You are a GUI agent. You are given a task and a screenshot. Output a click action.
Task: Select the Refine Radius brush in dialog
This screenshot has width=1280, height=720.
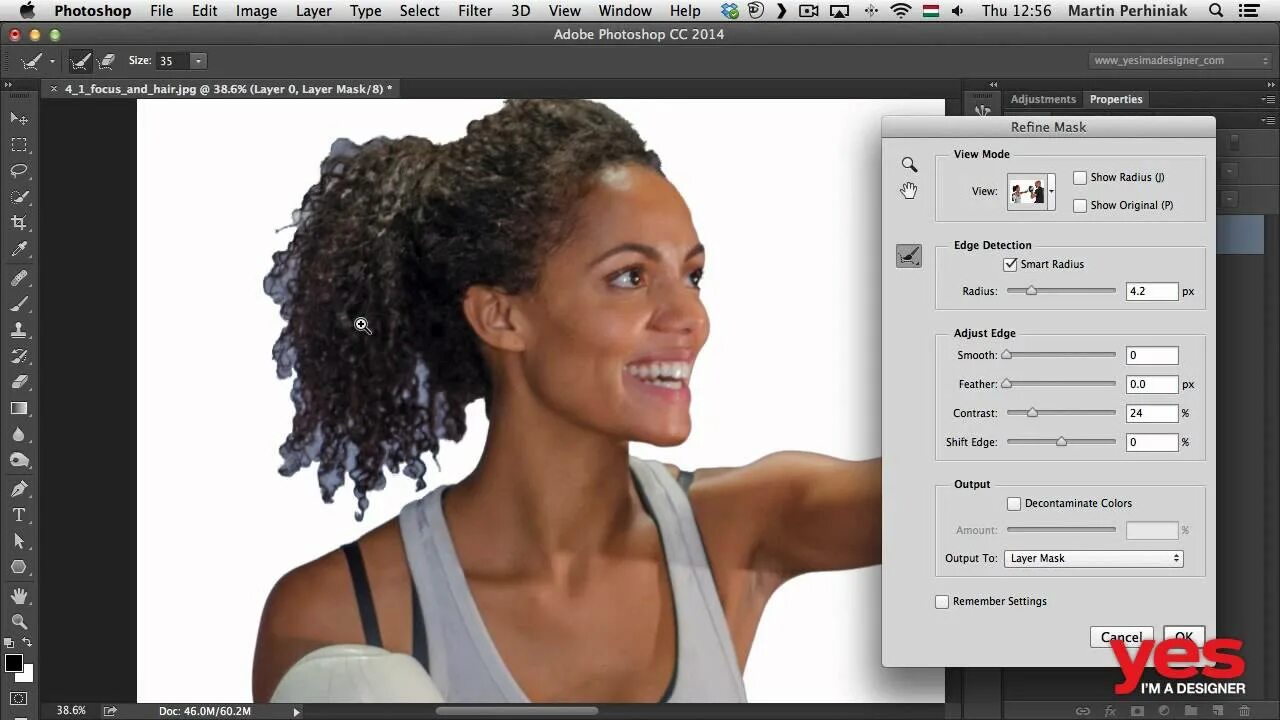tap(909, 256)
